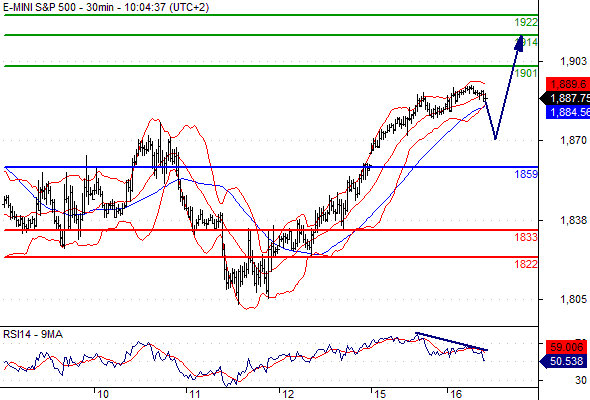Click the 1,870 price axis value

(573, 140)
